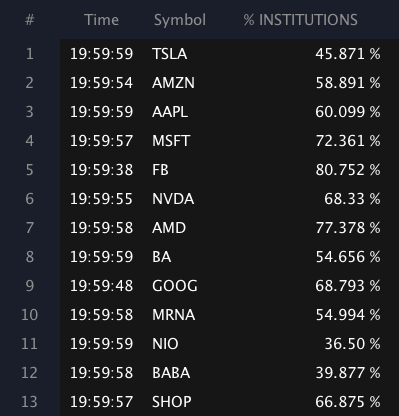Click the BABA symbol
This screenshot has height=416, width=399.
pos(171,373)
